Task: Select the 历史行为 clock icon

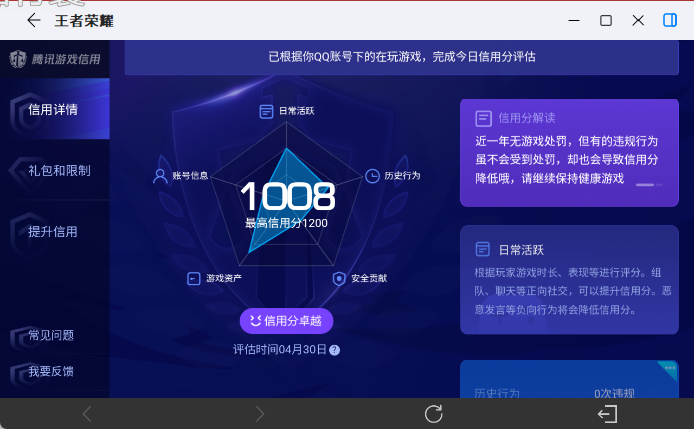Action: [372, 176]
